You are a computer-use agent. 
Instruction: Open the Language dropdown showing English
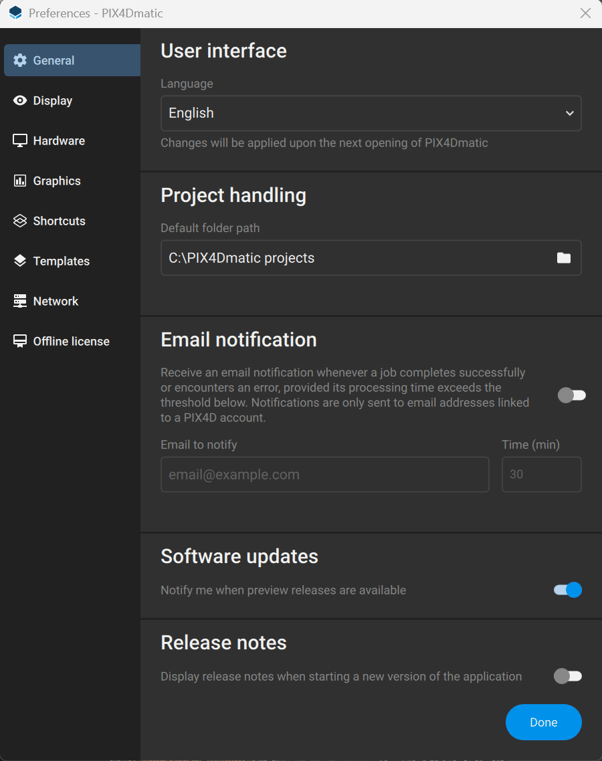(371, 113)
